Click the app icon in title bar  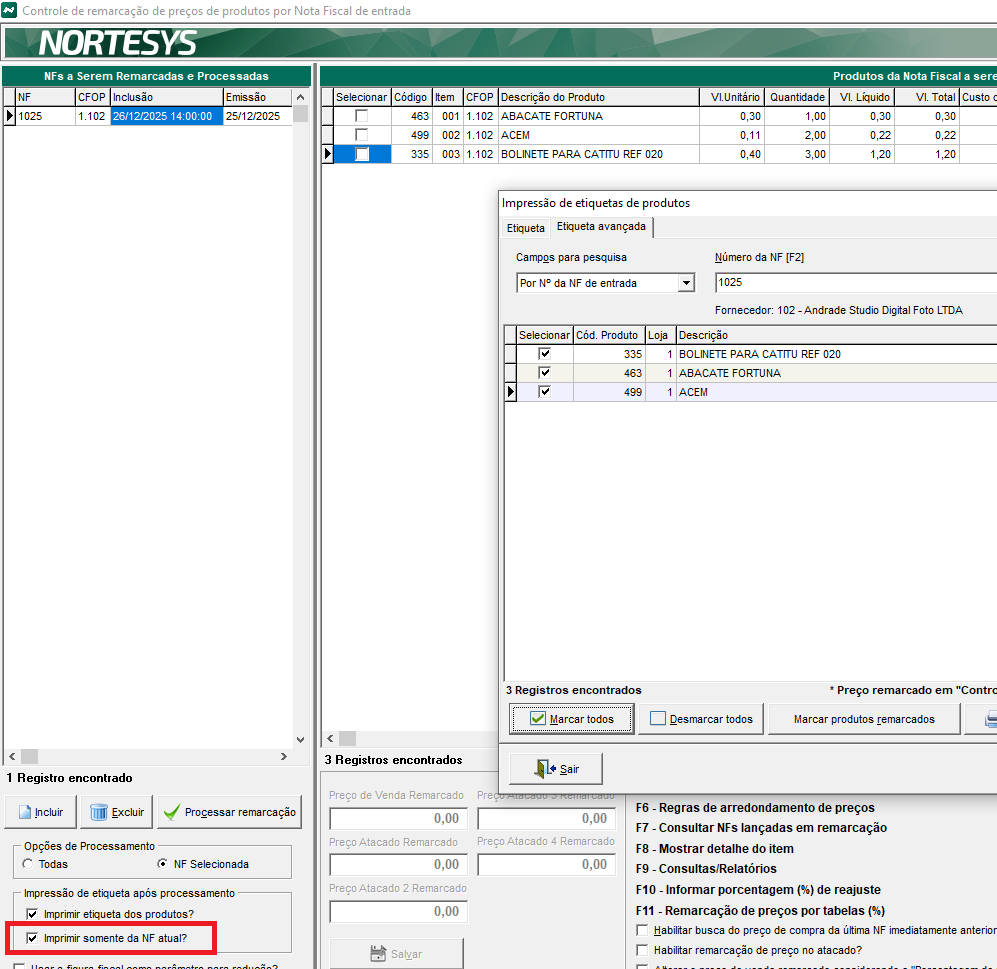[10, 11]
